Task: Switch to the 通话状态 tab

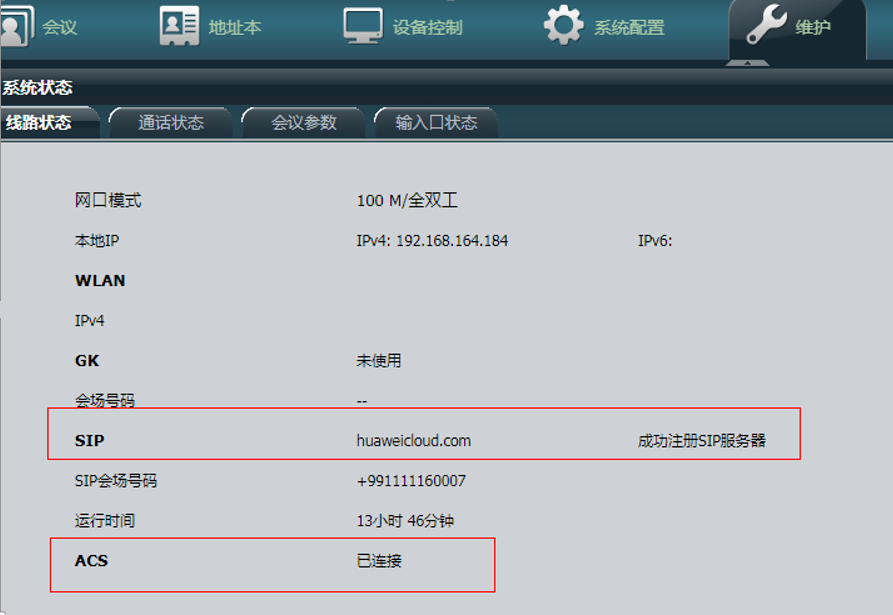Action: pyautogui.click(x=171, y=123)
